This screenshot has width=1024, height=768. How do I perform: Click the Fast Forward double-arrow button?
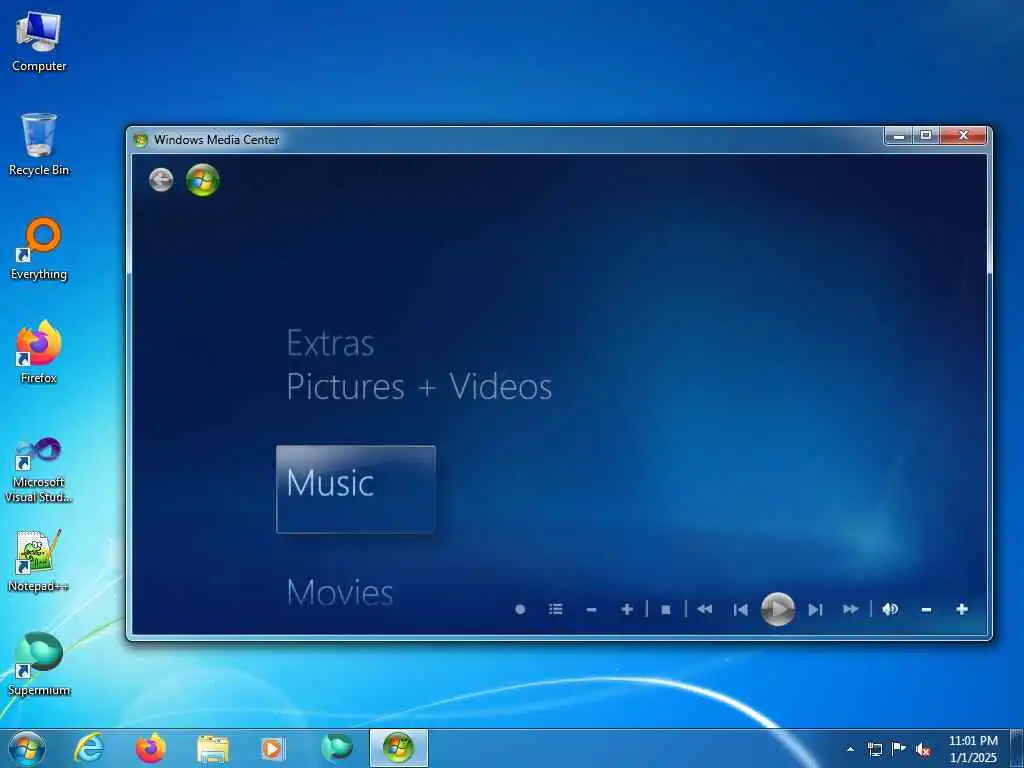pyautogui.click(x=850, y=609)
